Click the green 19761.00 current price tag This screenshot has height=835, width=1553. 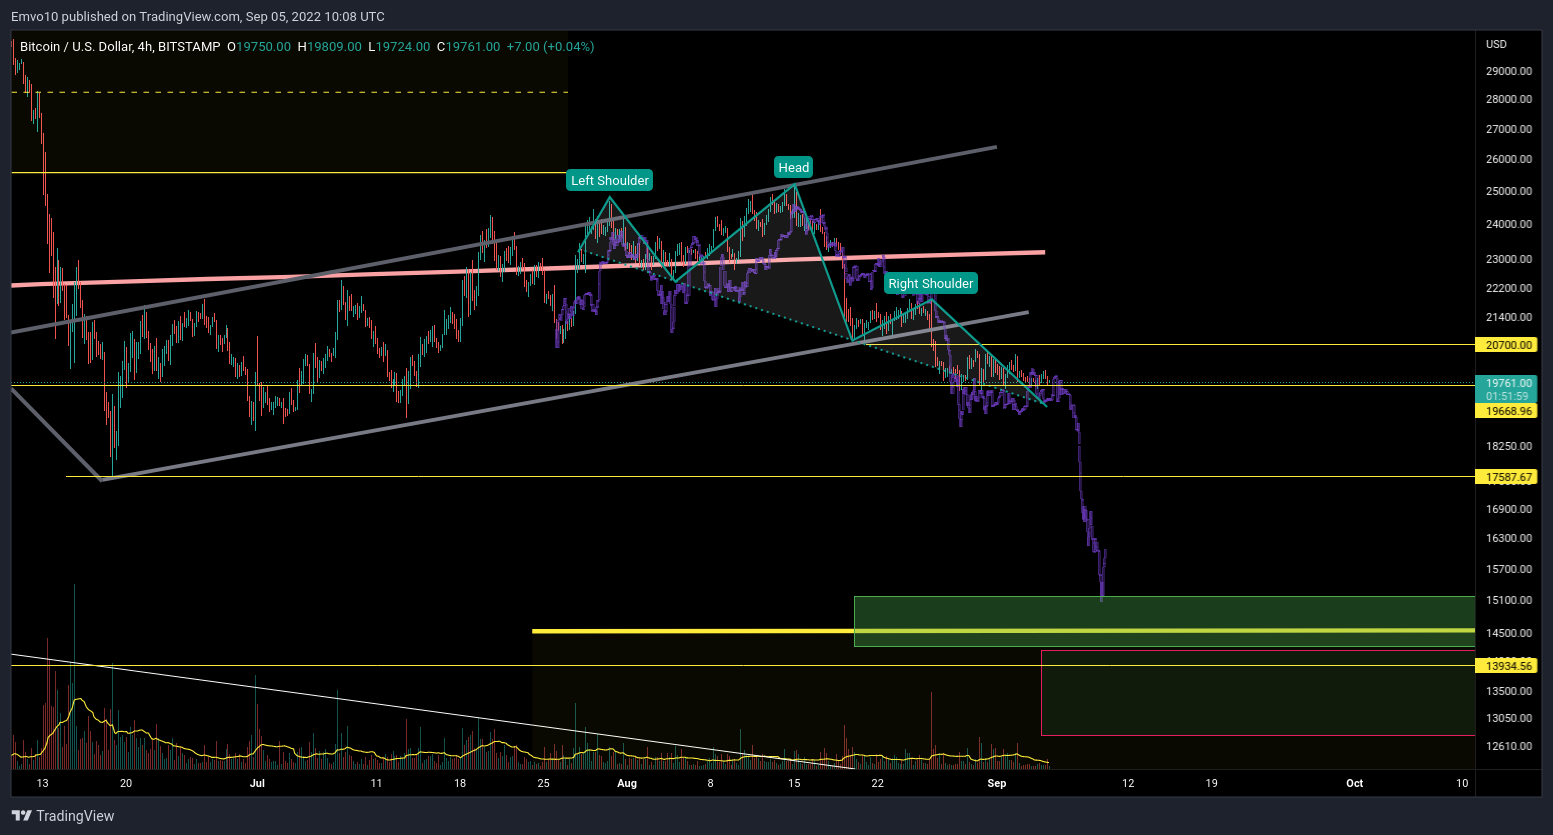(x=1507, y=383)
